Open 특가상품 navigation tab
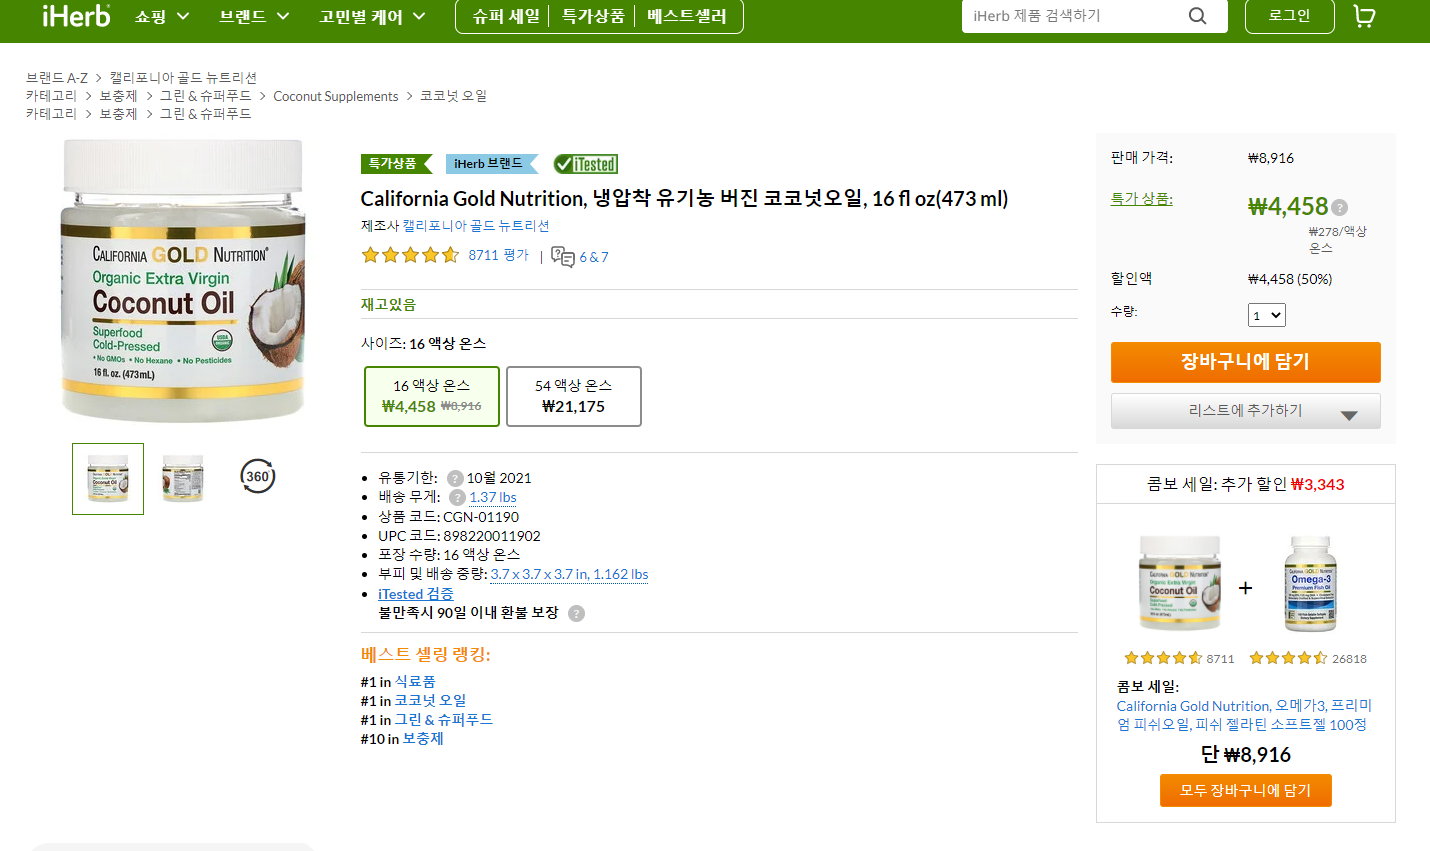The width and height of the screenshot is (1430, 851). click(593, 16)
